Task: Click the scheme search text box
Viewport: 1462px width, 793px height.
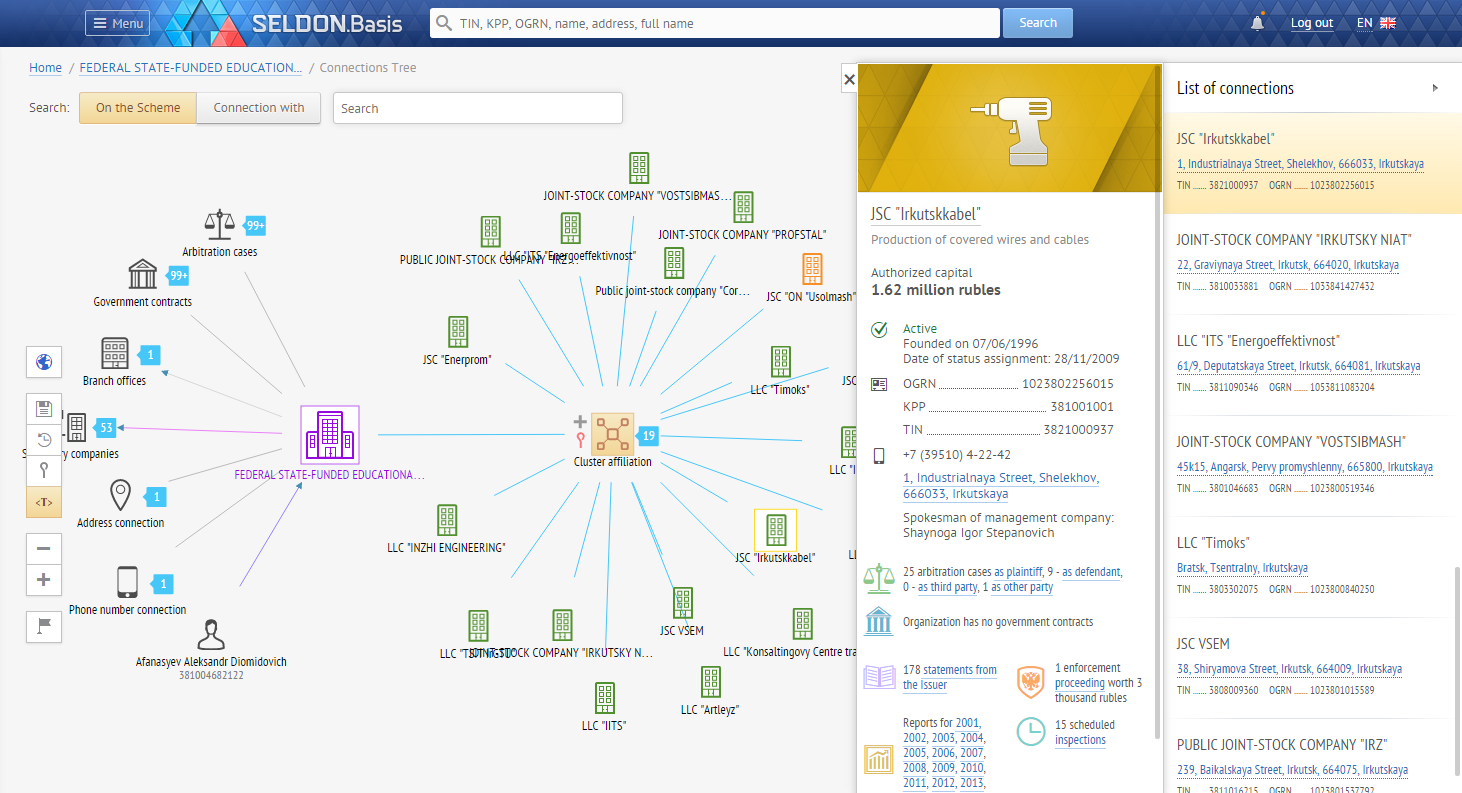Action: tap(478, 108)
